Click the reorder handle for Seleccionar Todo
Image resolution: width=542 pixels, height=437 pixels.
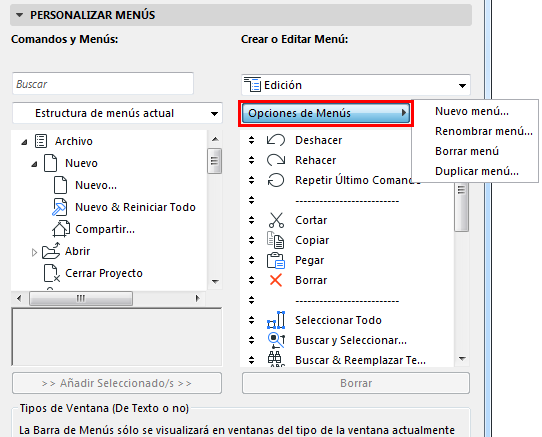coord(251,320)
